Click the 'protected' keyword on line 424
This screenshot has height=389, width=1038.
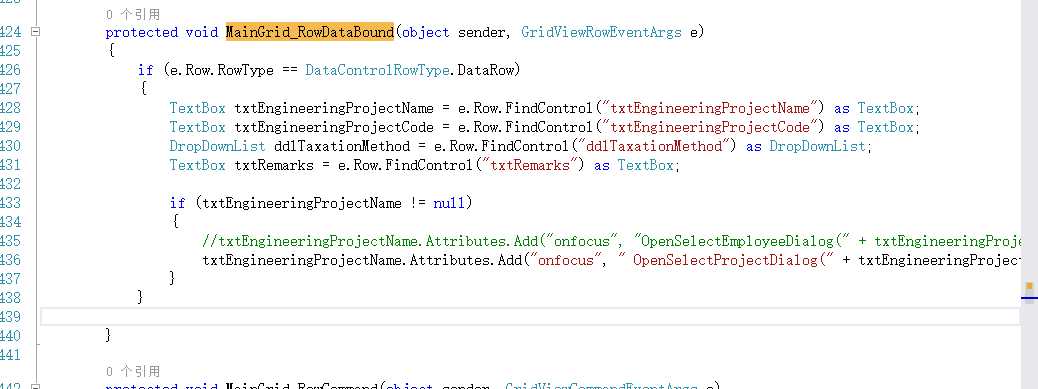(x=142, y=32)
